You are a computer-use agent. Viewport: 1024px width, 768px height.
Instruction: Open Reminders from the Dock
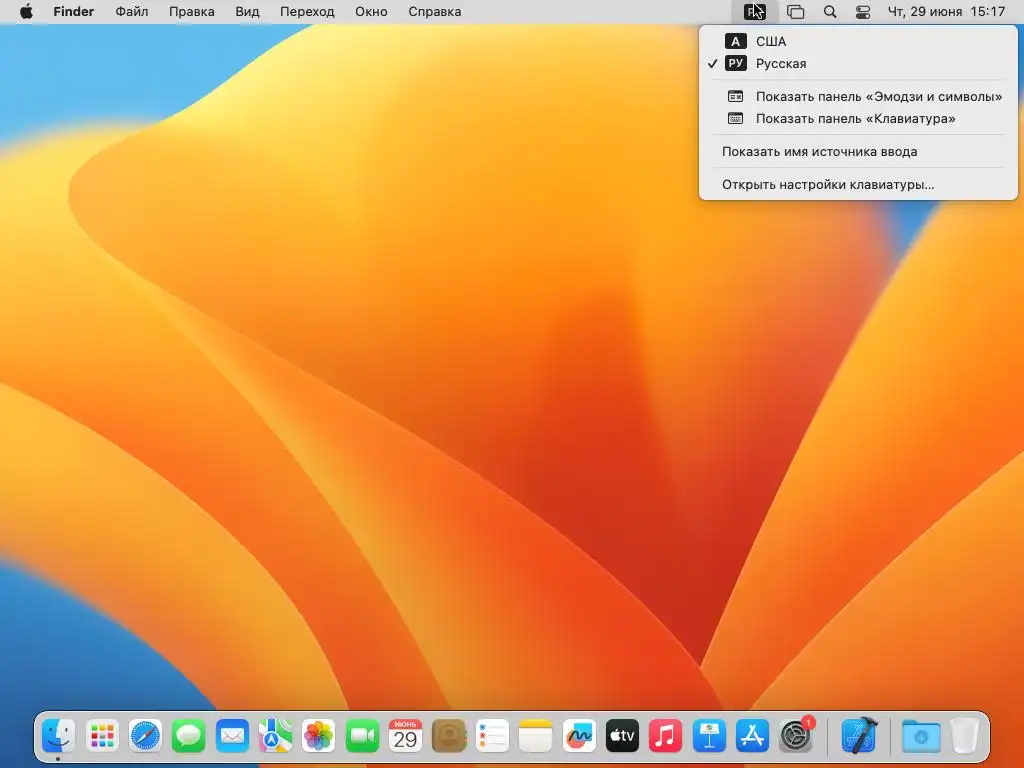(x=492, y=736)
